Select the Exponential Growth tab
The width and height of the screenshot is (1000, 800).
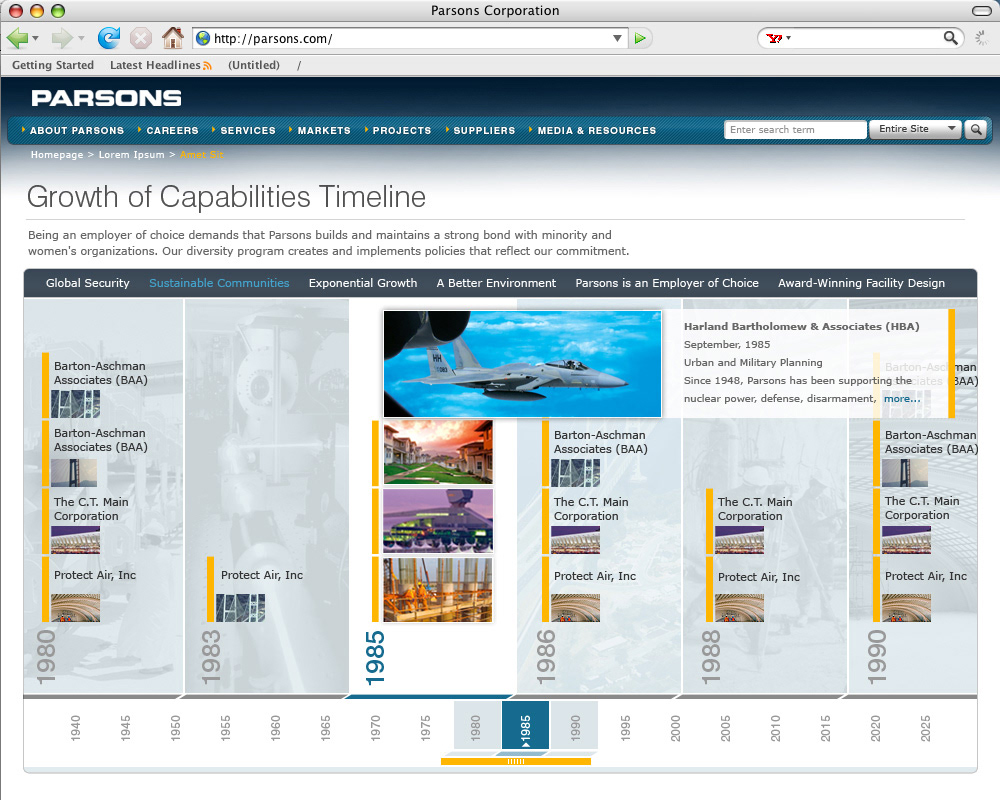pyautogui.click(x=363, y=283)
